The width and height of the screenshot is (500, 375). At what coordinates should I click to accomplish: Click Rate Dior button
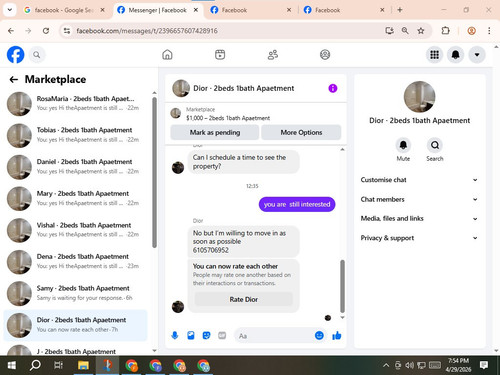[244, 299]
